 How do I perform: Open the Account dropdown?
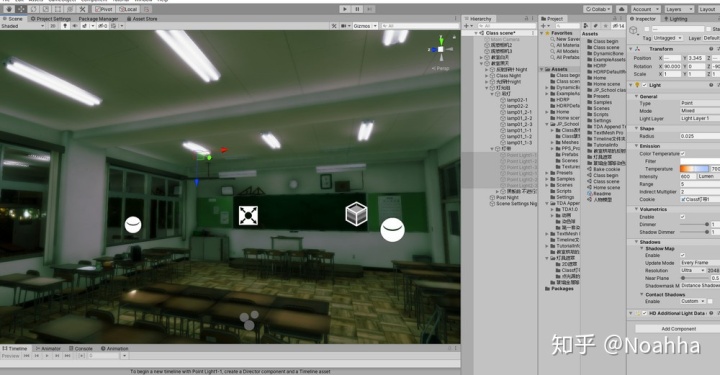(645, 9)
